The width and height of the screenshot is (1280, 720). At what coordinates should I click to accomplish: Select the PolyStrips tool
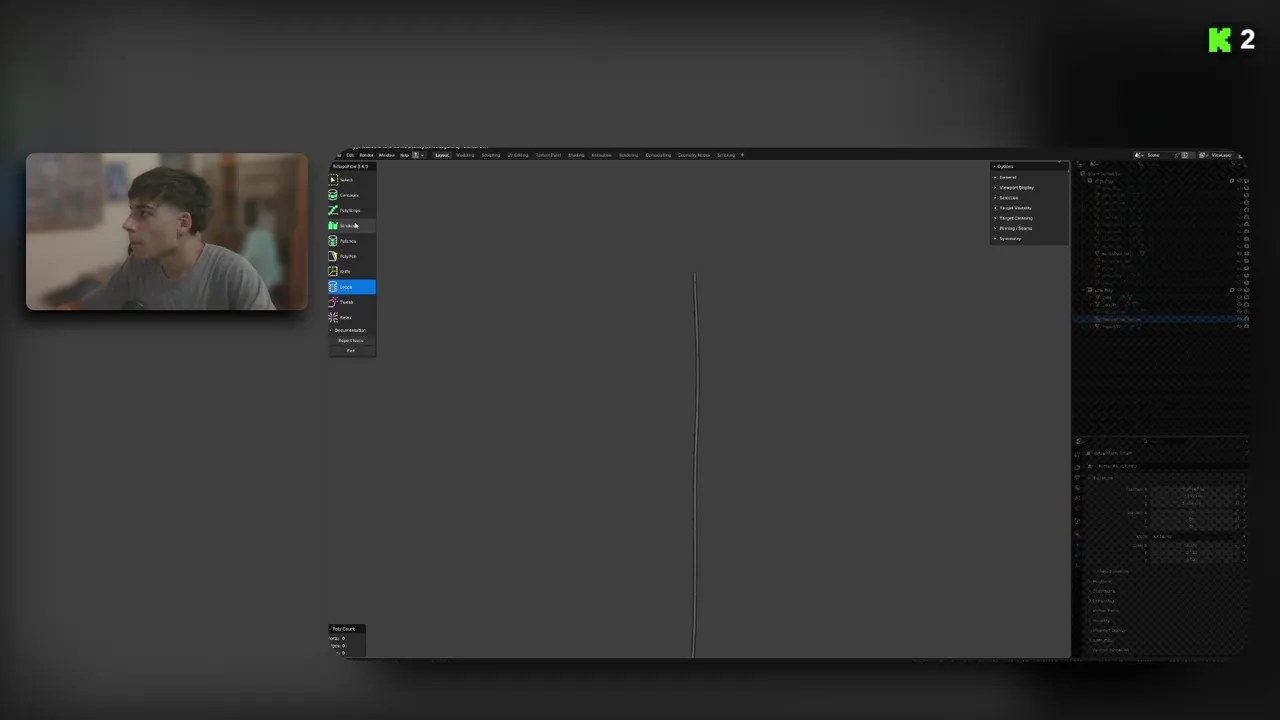coord(351,210)
